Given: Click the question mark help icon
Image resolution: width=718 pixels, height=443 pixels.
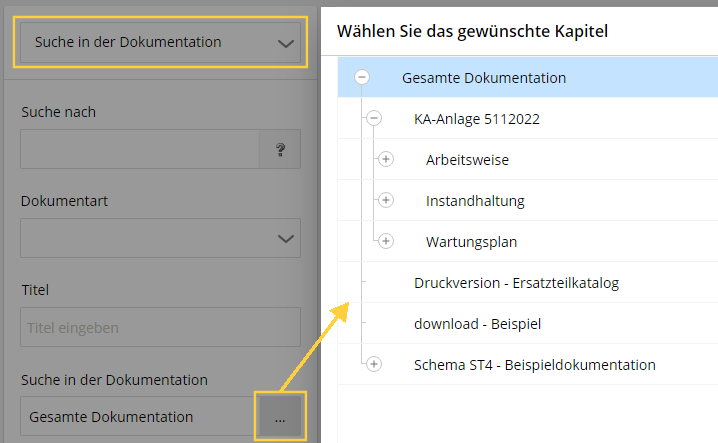Looking at the screenshot, I should coord(280,149).
